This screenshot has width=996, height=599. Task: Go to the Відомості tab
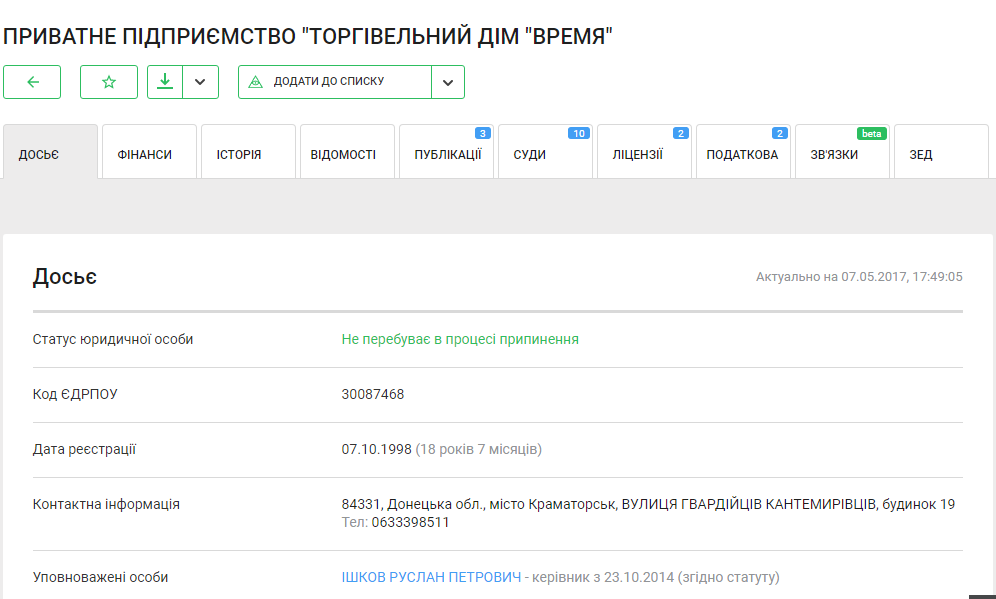pyautogui.click(x=347, y=154)
